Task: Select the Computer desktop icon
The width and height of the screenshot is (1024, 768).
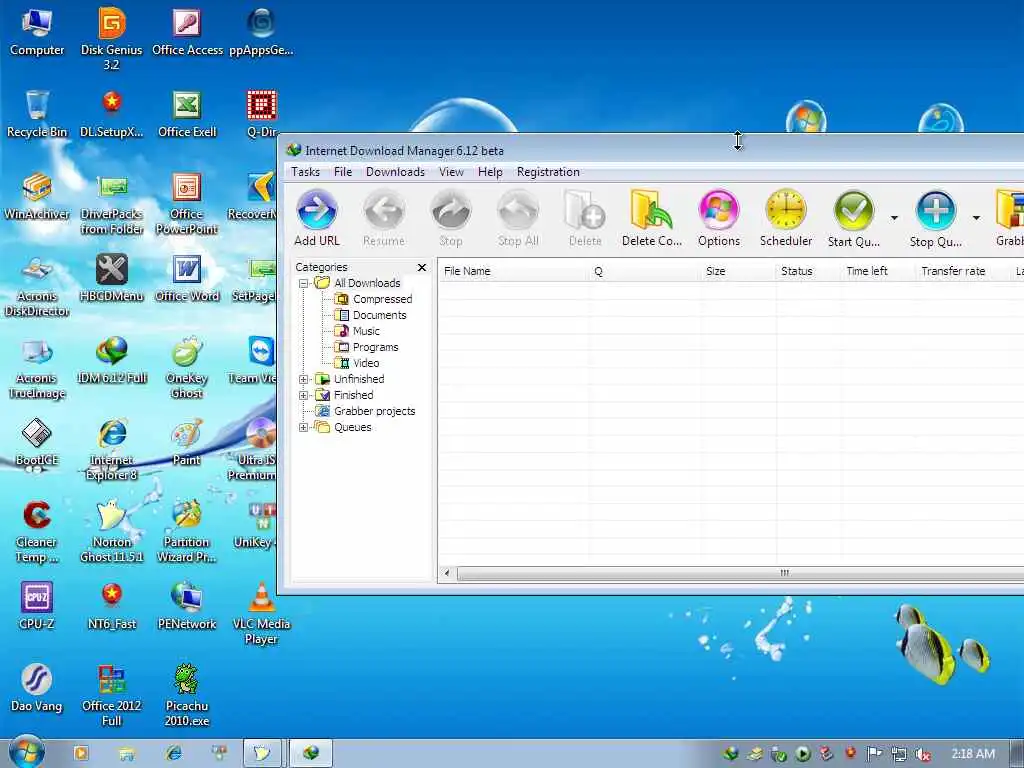Action: click(x=37, y=31)
